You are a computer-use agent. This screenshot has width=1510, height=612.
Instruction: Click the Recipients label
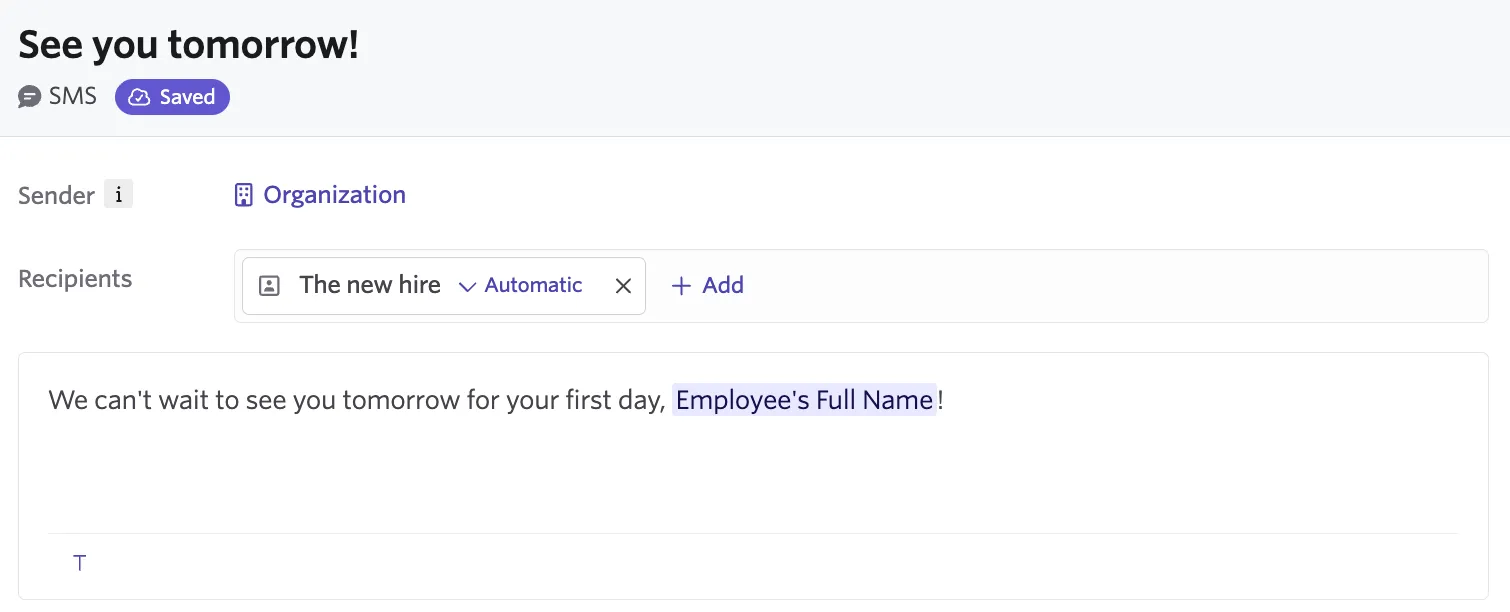tap(75, 279)
